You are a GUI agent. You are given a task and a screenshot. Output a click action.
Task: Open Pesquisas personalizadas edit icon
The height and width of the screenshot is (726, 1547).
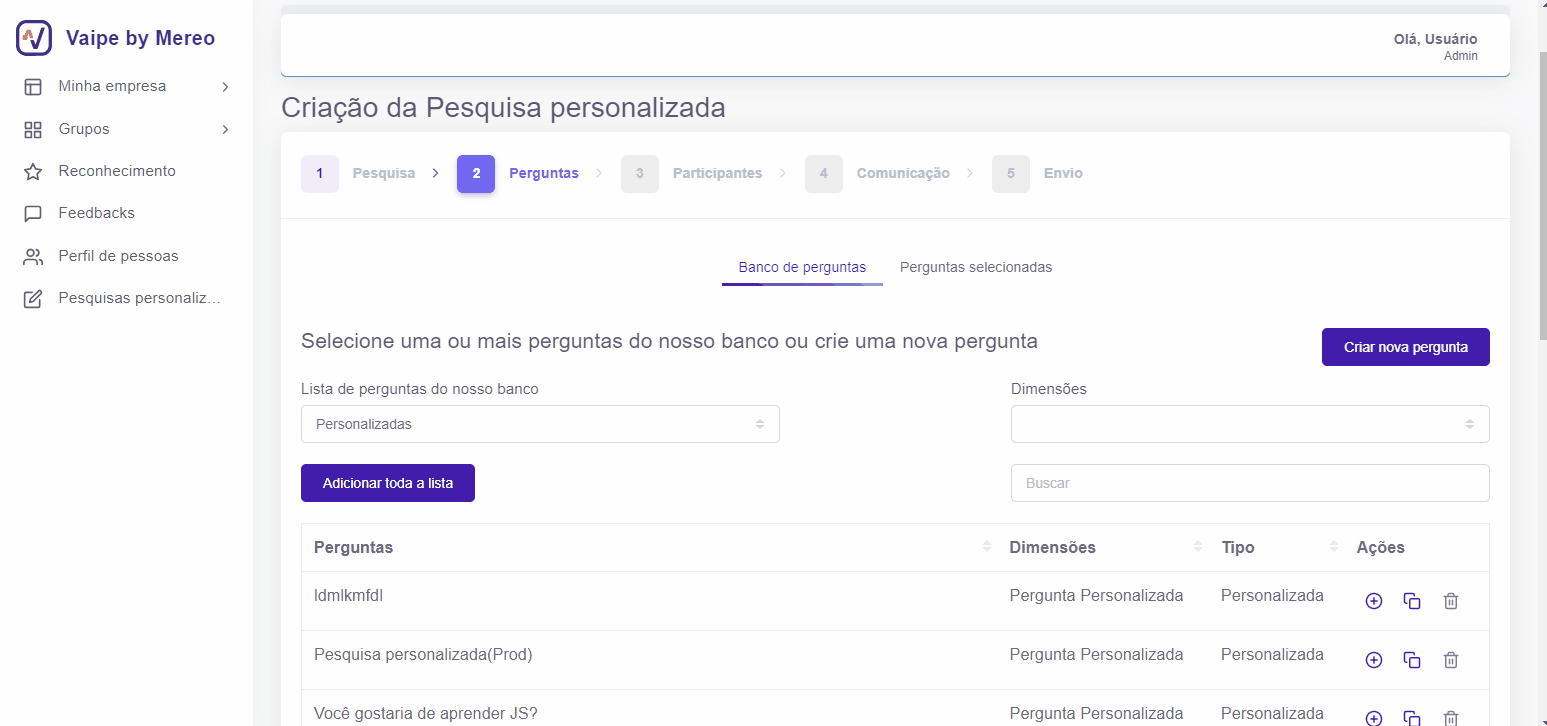tap(33, 297)
